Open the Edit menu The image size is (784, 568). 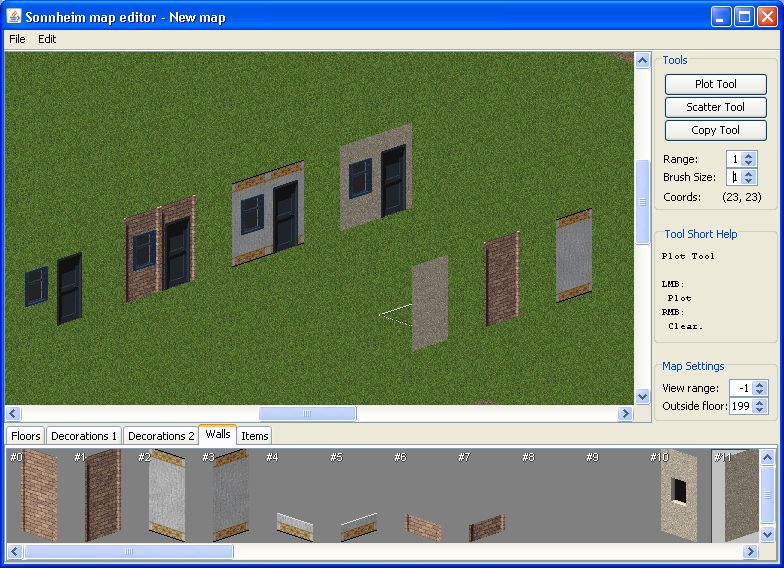coord(47,39)
